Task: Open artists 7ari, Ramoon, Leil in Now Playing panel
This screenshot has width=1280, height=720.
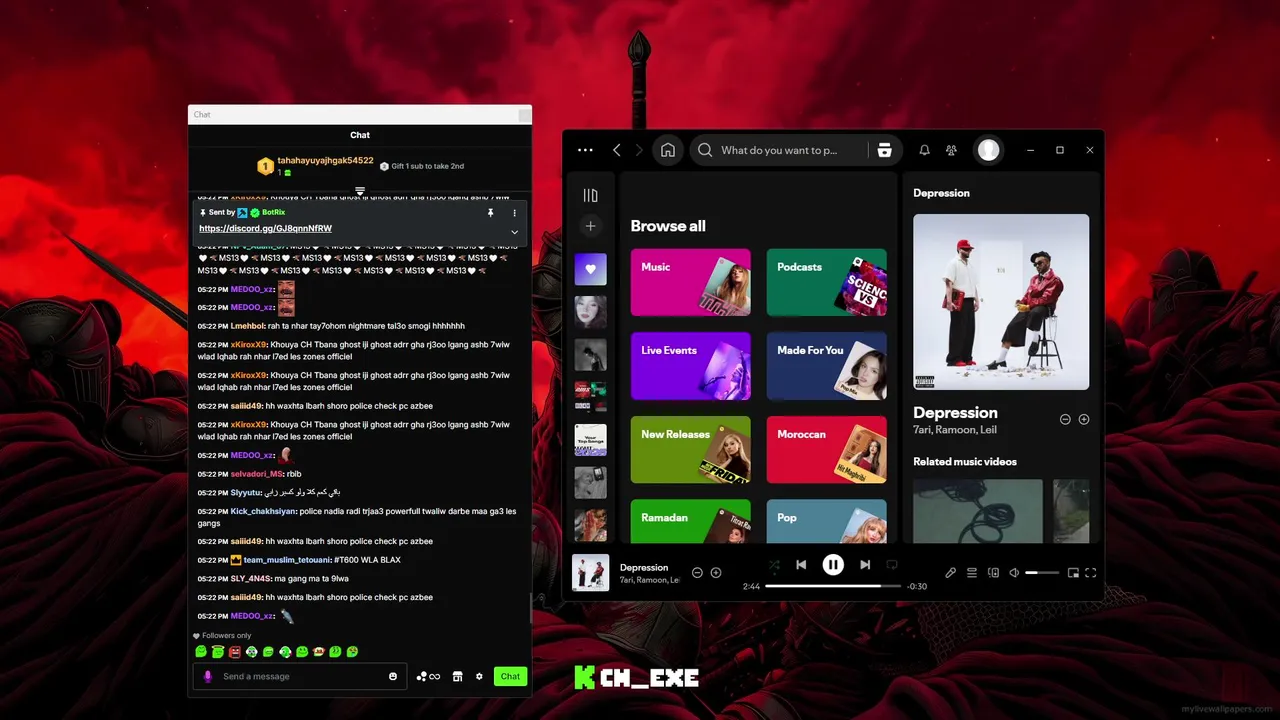Action: pos(954,430)
